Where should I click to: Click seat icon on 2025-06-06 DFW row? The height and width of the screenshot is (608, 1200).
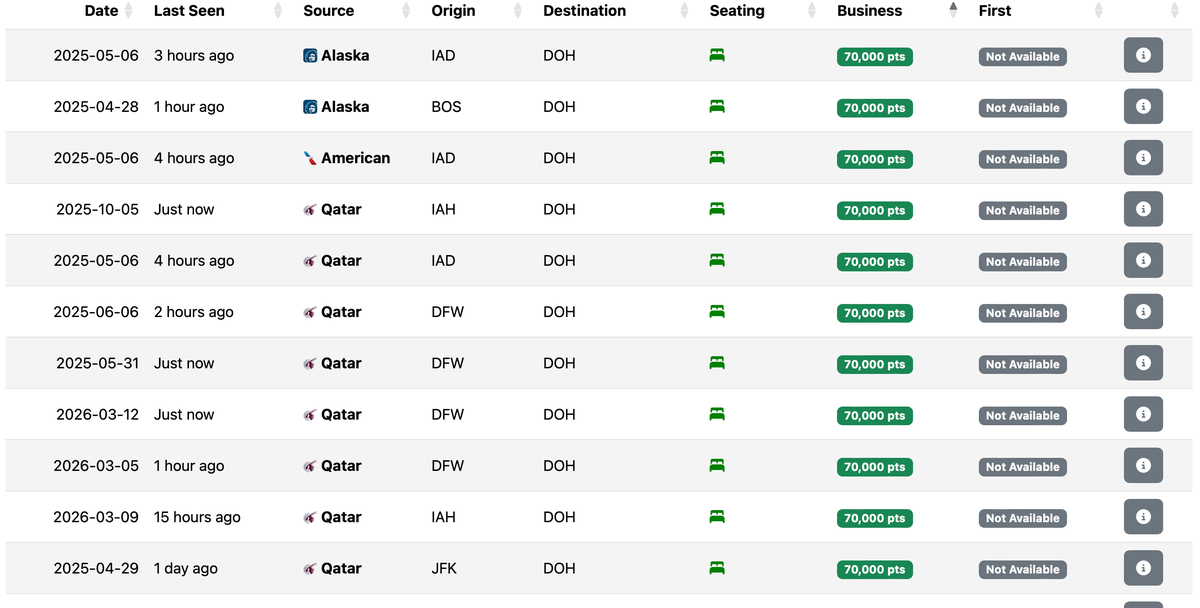click(717, 312)
